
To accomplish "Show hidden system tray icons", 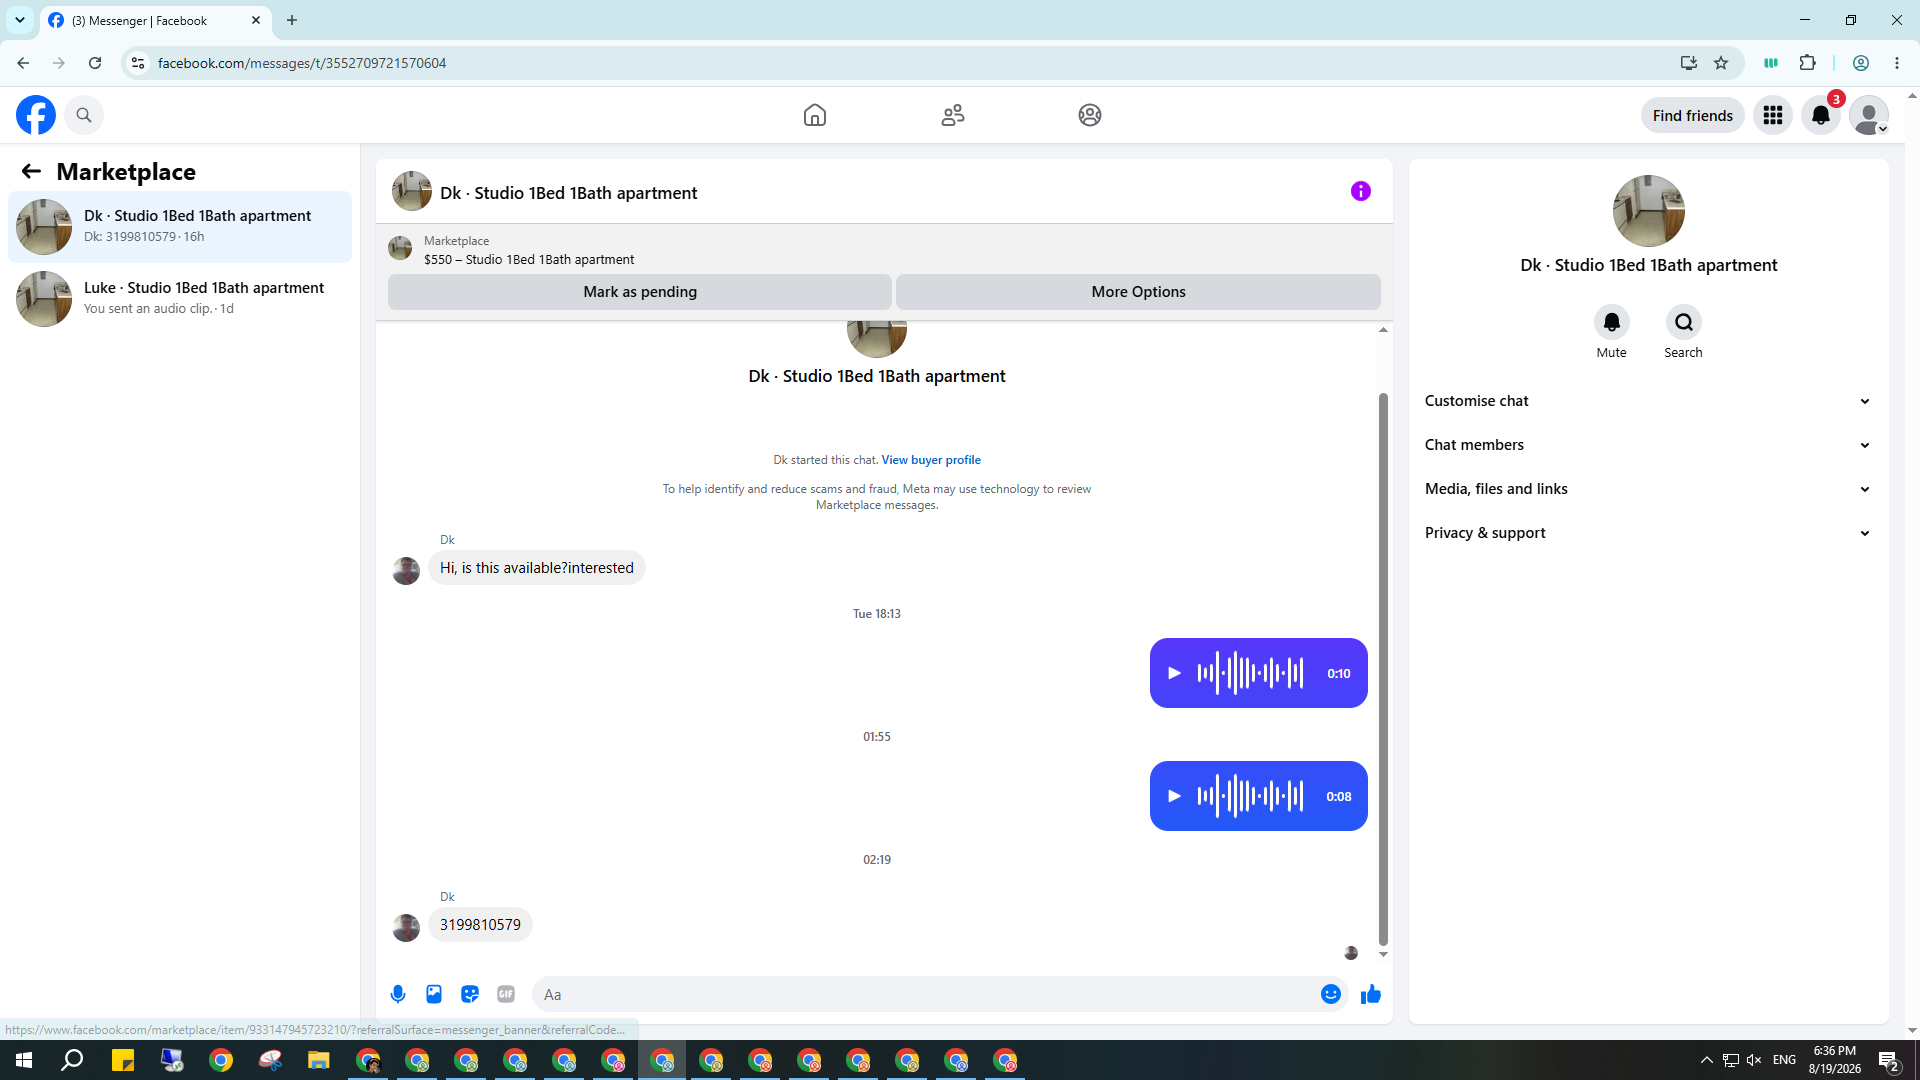I will pyautogui.click(x=1707, y=1060).
